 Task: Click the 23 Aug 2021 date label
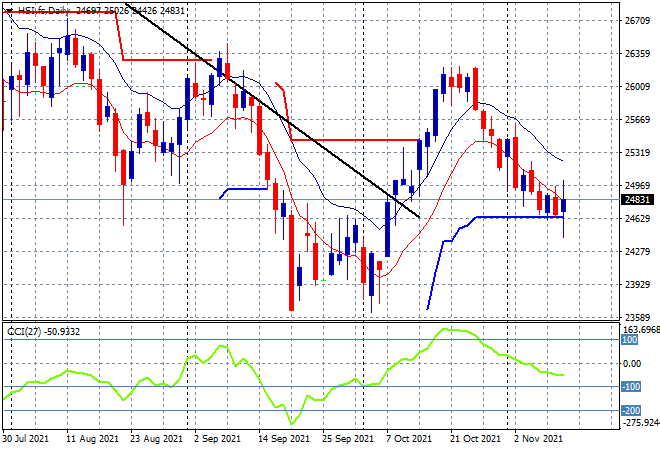[157, 439]
